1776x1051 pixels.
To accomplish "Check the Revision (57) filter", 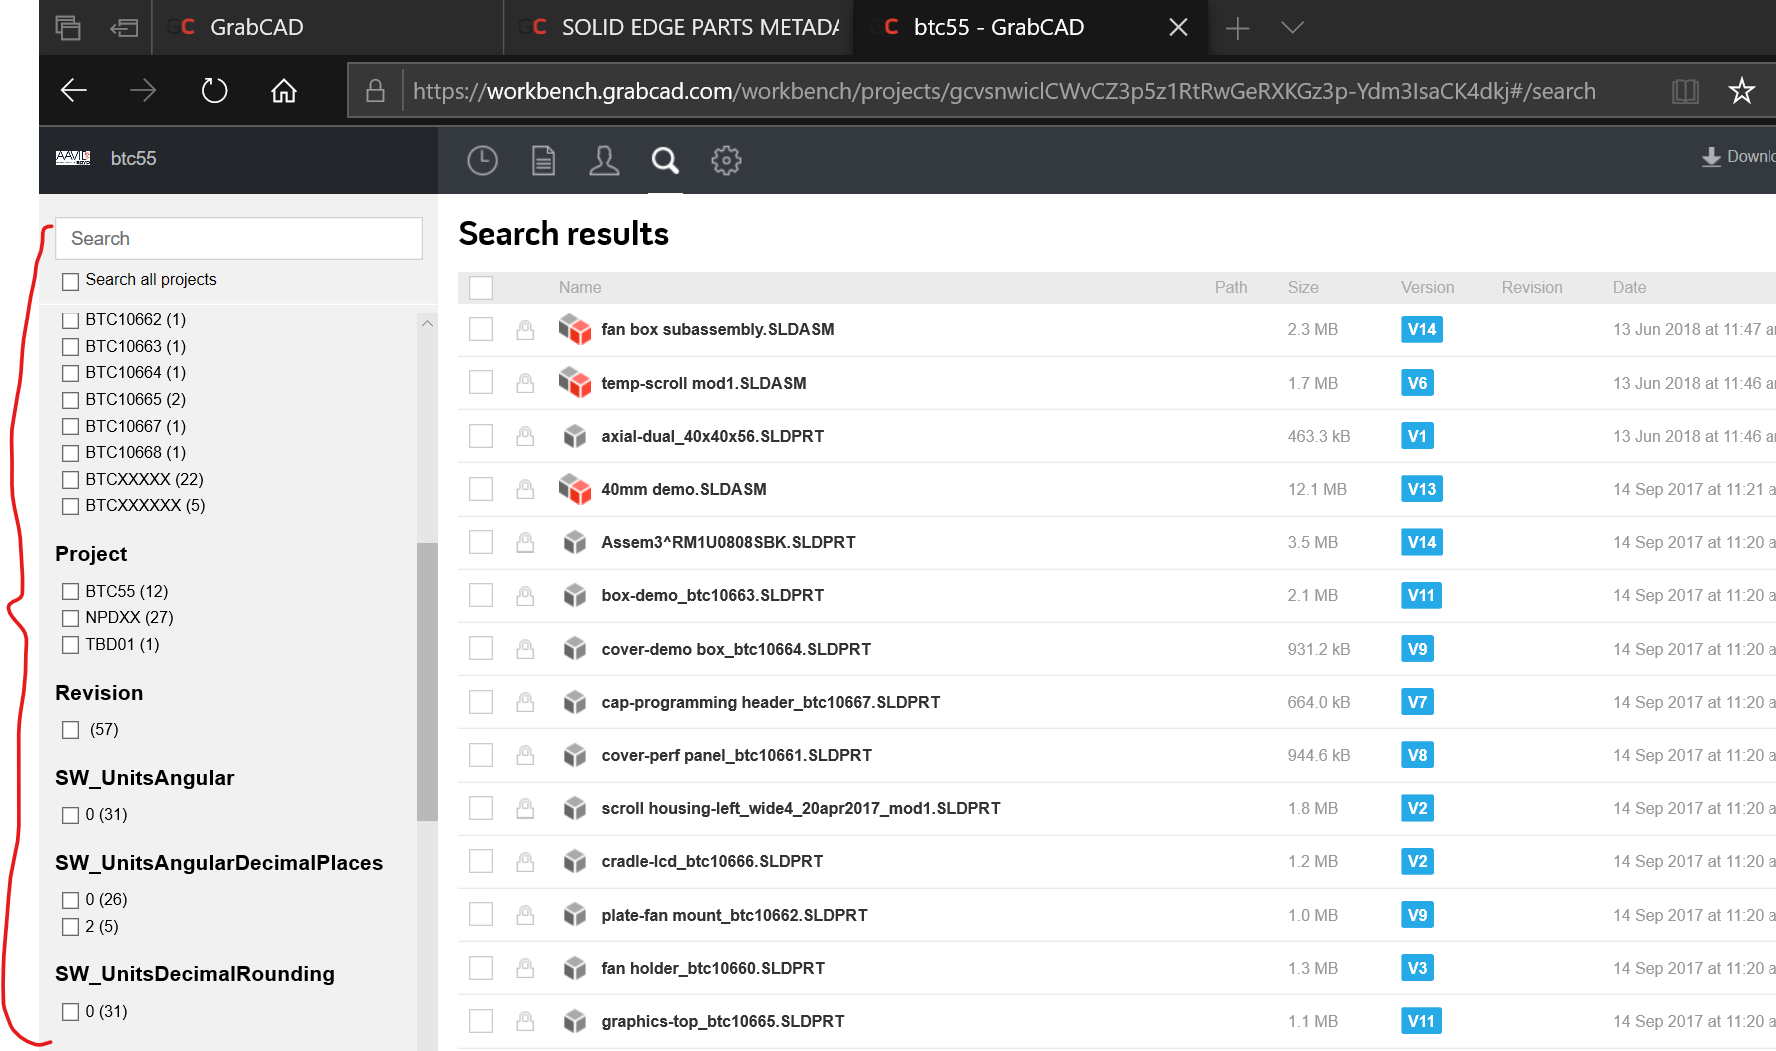I will coord(71,730).
